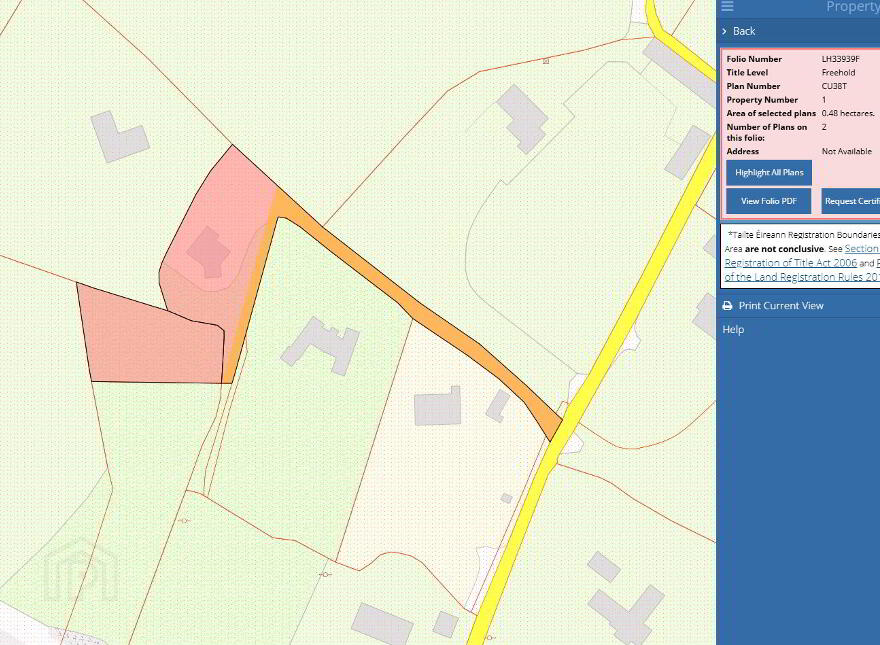Open Section link in boundaries notice
This screenshot has height=645, width=880.
pyautogui.click(x=861, y=249)
